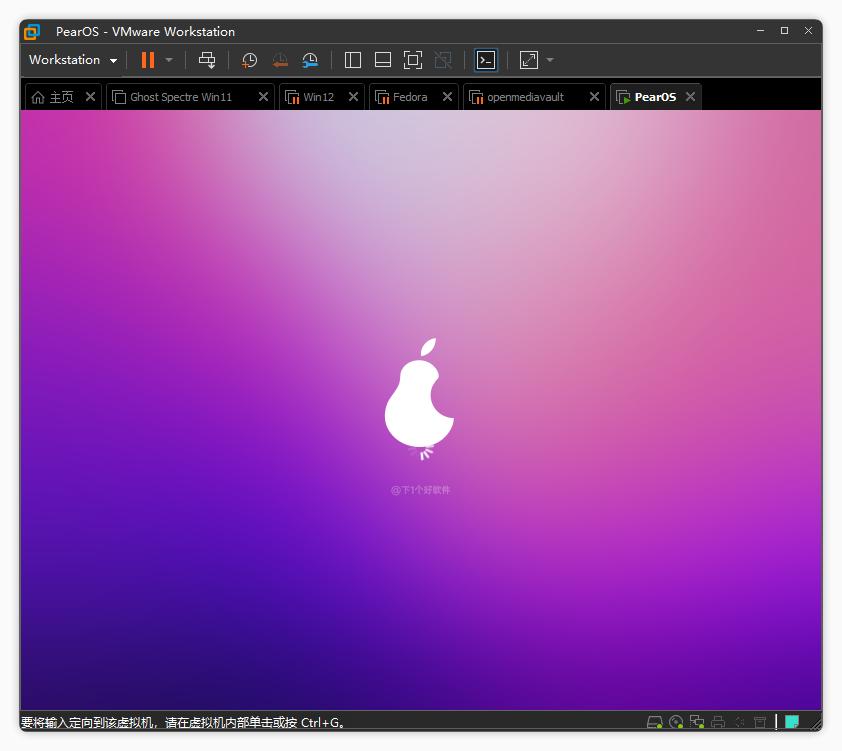Click the orange pause virtual machine button

(x=147, y=60)
